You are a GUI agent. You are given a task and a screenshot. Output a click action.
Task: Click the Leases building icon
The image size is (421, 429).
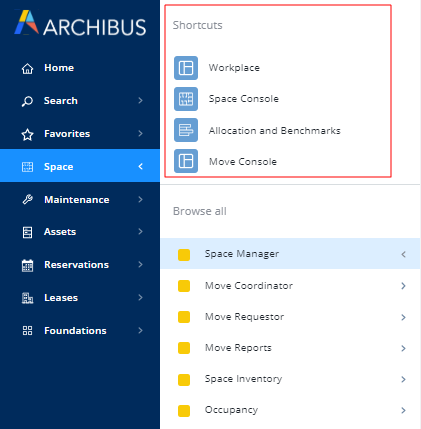pyautogui.click(x=27, y=298)
